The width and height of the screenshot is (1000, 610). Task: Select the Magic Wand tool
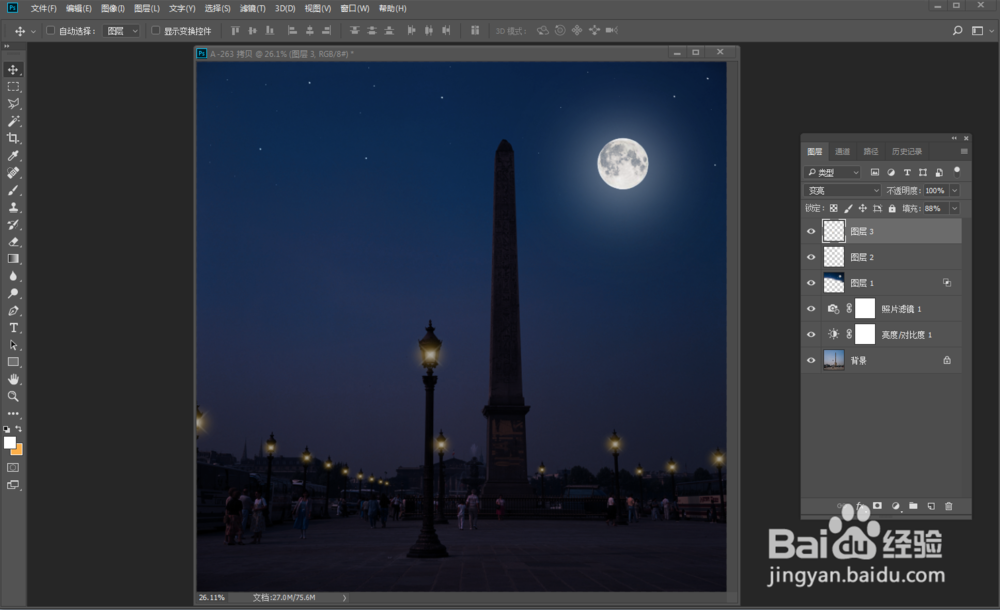13,121
